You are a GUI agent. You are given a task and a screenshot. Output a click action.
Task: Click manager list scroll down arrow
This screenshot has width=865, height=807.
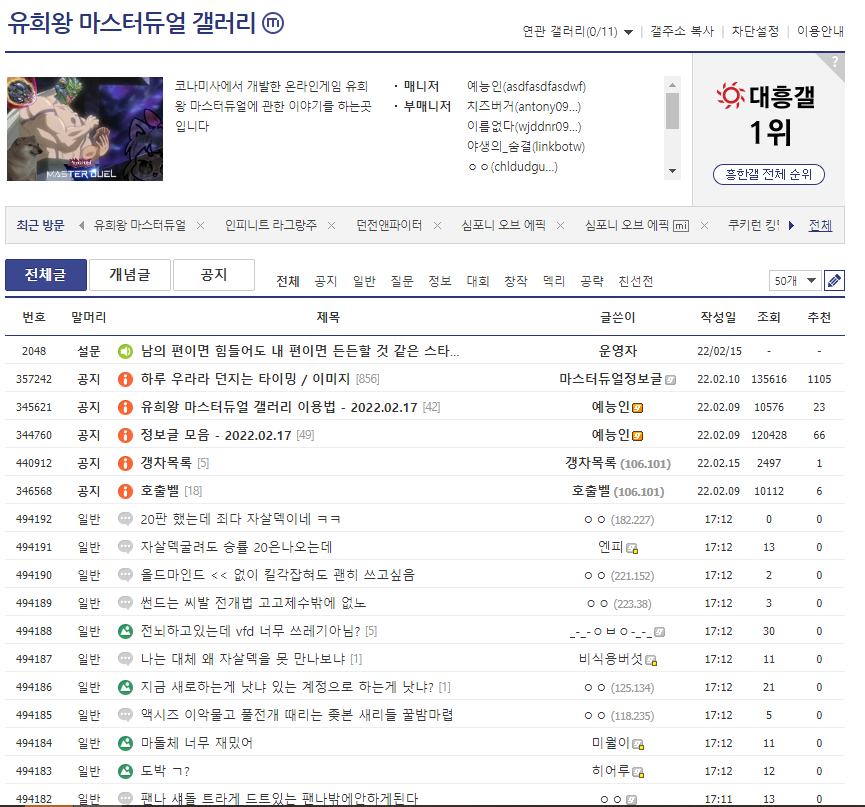click(672, 171)
